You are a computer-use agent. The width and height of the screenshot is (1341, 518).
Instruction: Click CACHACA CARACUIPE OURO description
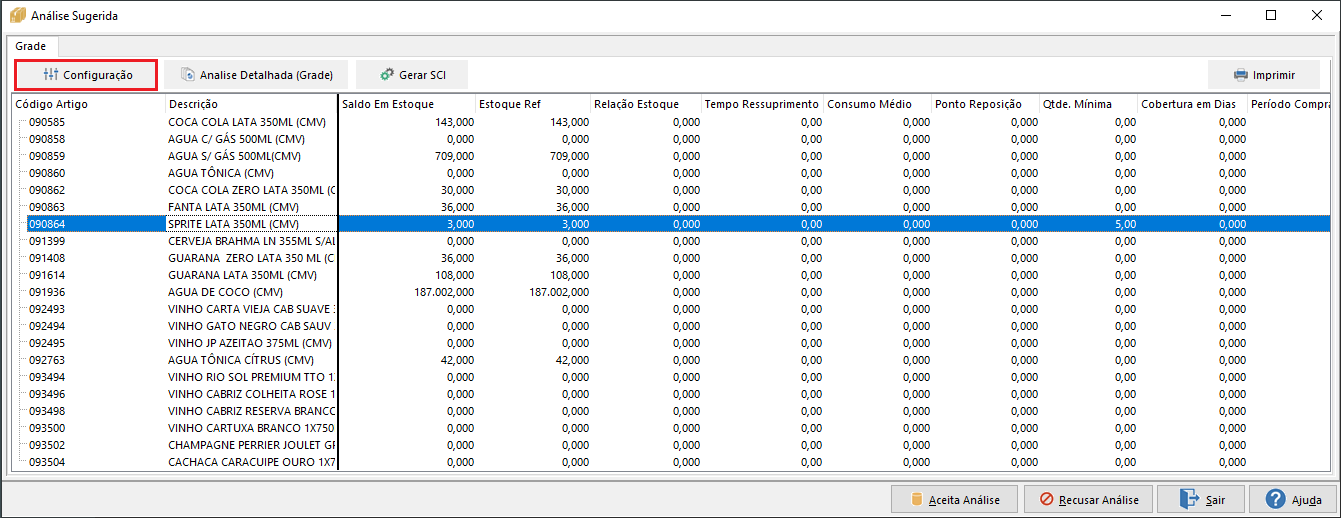point(252,462)
